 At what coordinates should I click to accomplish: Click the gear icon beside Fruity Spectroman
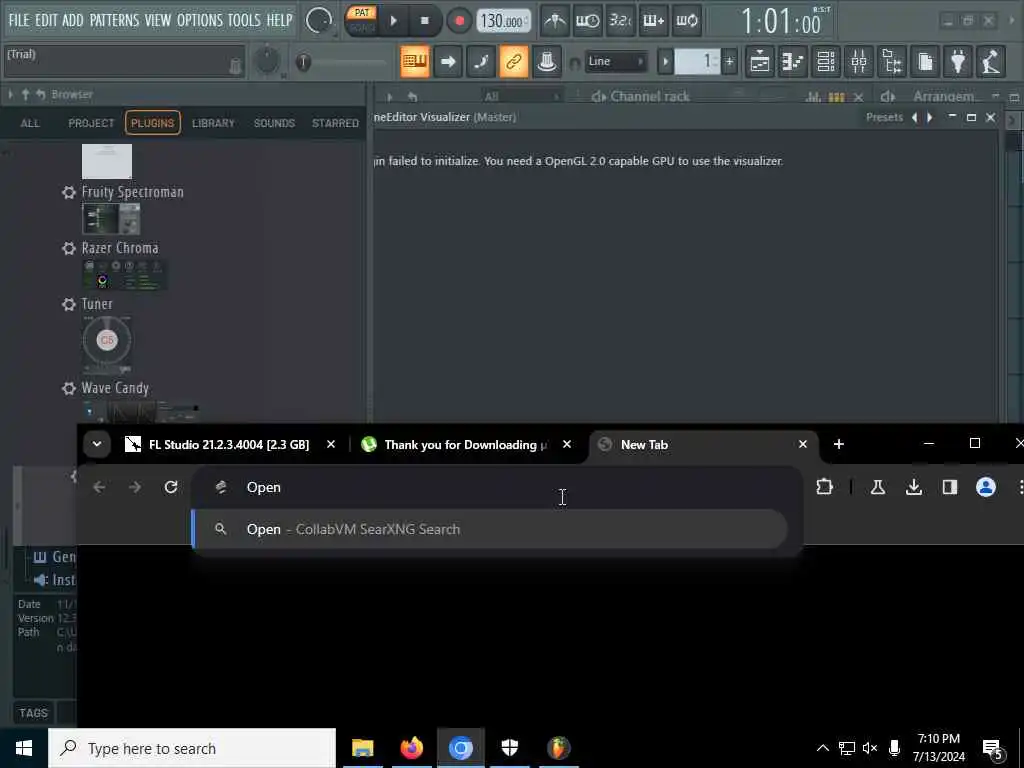click(69, 192)
